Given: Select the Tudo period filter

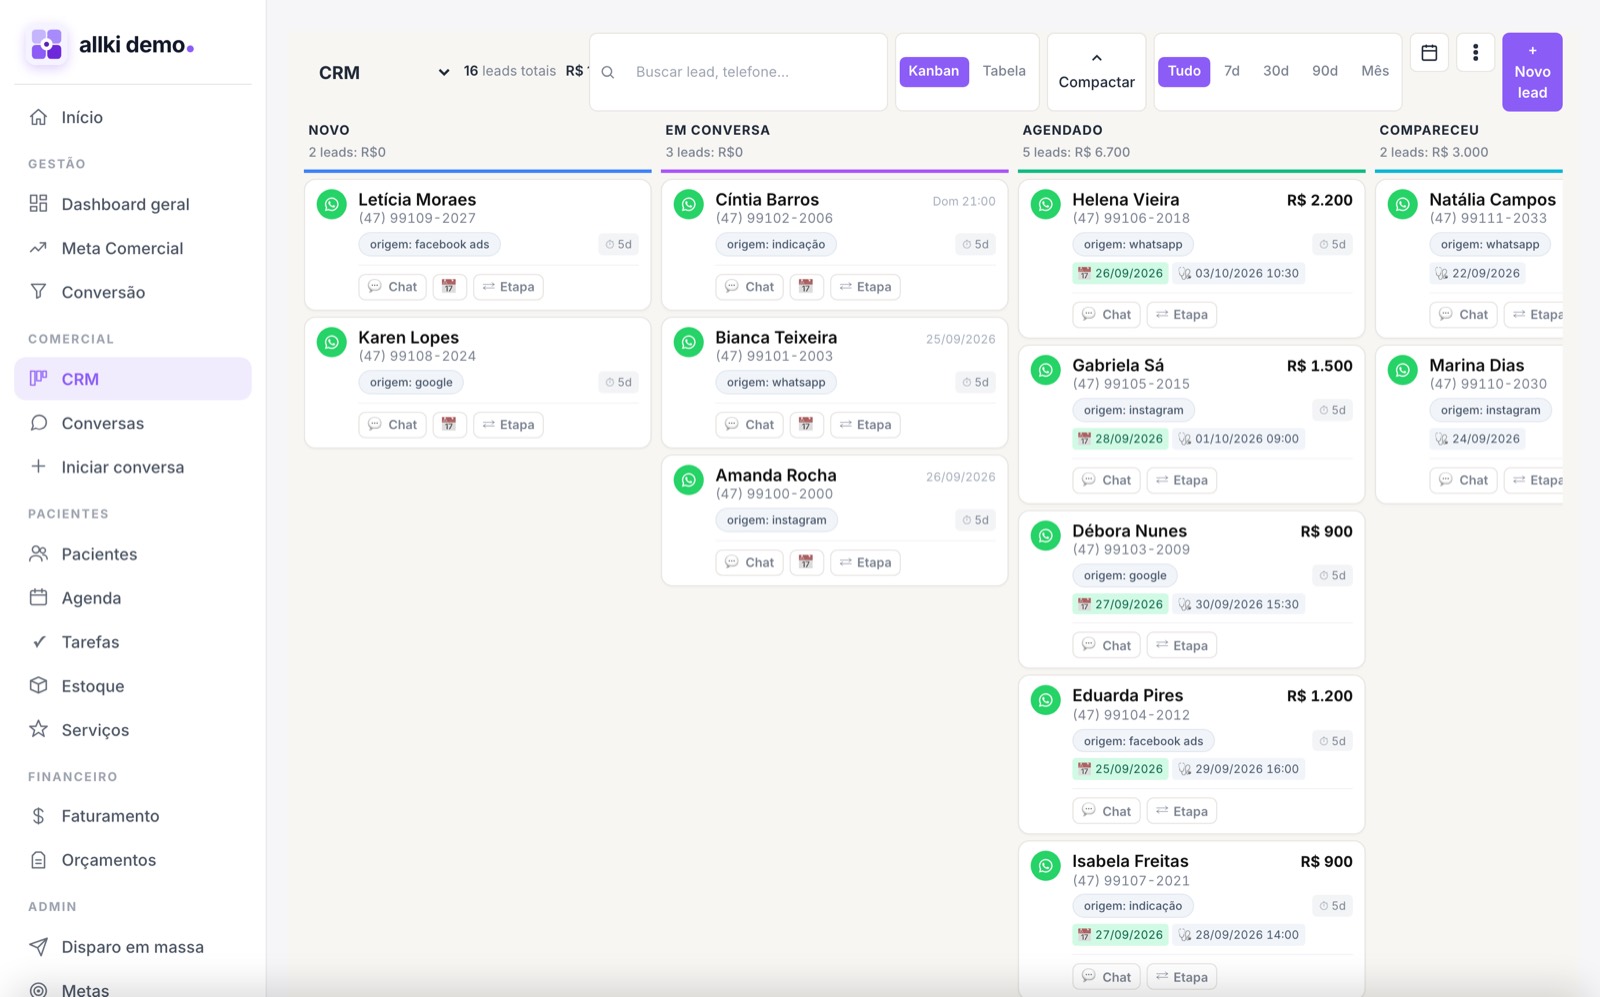Looking at the screenshot, I should pyautogui.click(x=1184, y=71).
